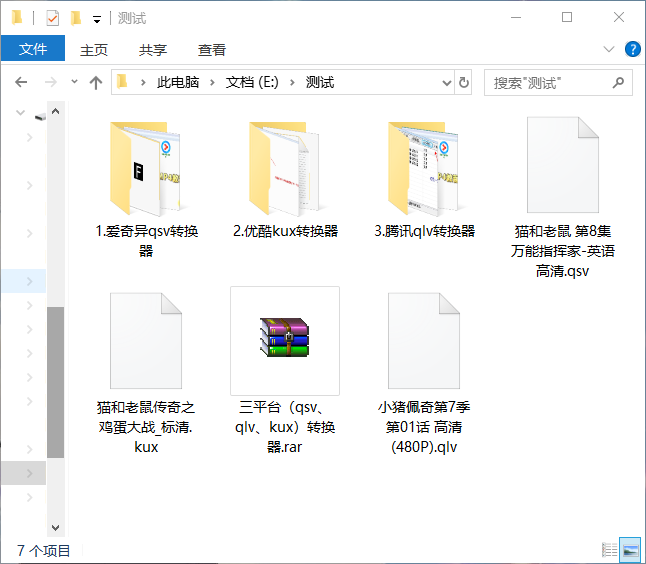This screenshot has width=646, height=564.
Task: Collapse the top expanded tree node chevron
Action: tap(20, 112)
